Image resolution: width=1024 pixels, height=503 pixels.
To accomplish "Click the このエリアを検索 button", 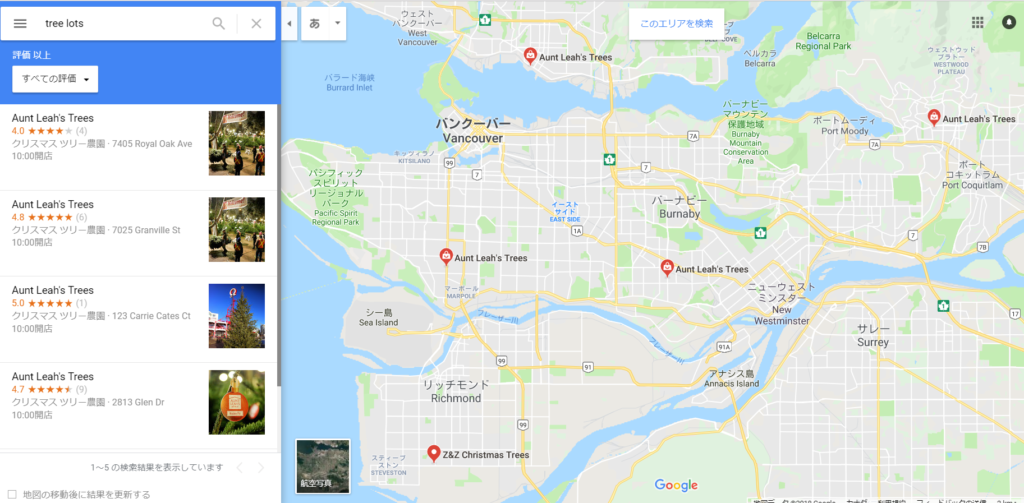I will click(676, 24).
